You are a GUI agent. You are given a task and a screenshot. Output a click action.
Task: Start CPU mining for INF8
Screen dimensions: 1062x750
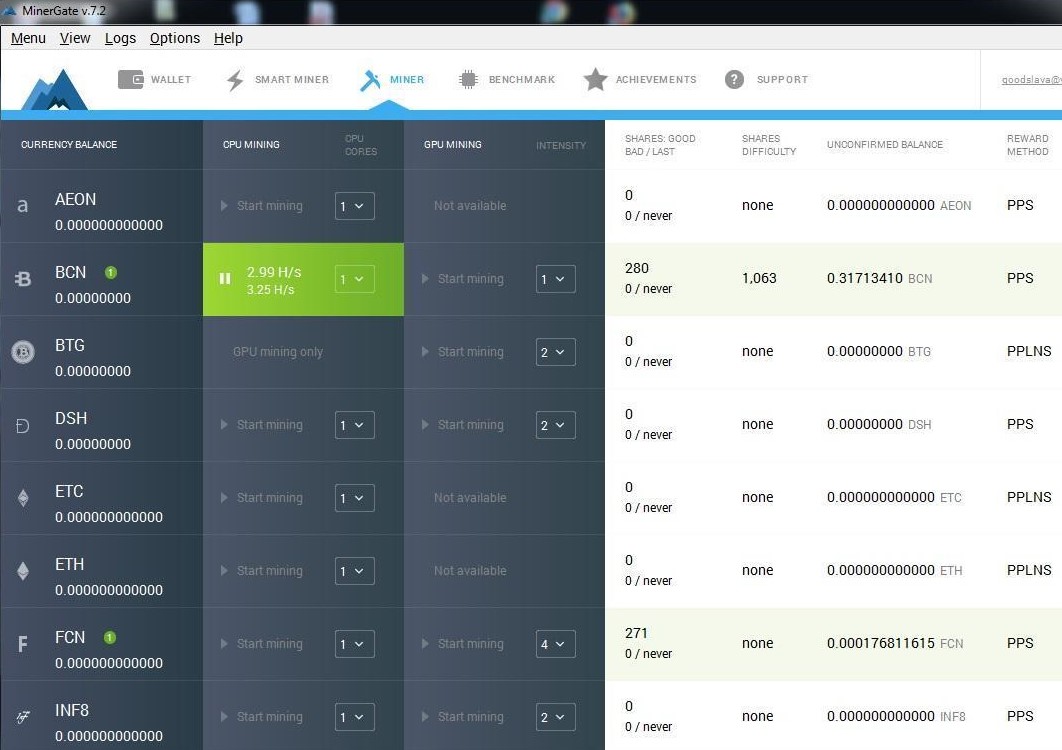262,717
